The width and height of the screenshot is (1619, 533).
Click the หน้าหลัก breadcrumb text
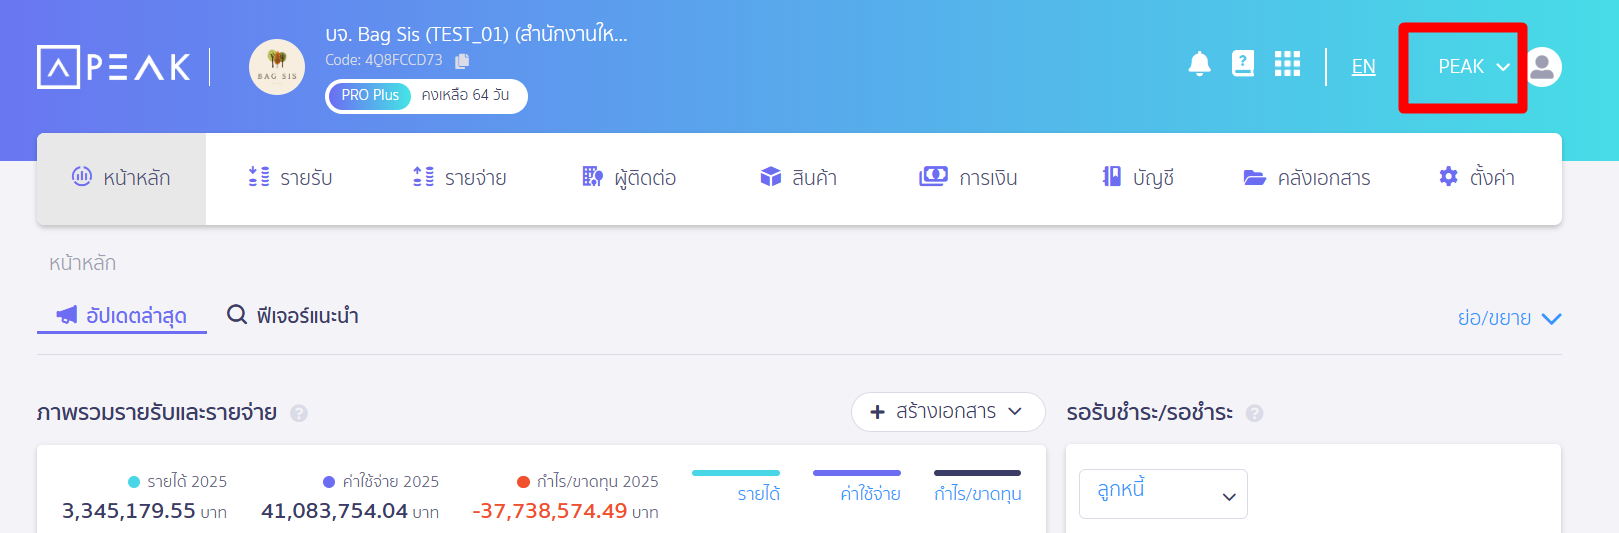[82, 263]
